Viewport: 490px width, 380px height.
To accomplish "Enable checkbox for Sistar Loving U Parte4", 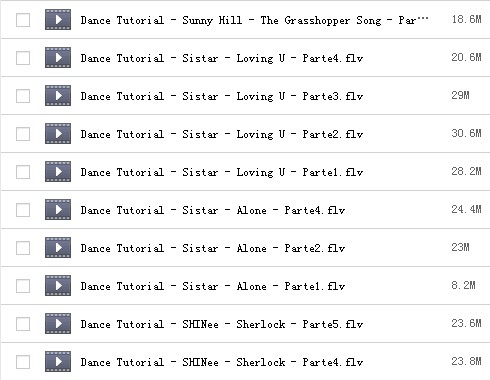I will [x=23, y=58].
